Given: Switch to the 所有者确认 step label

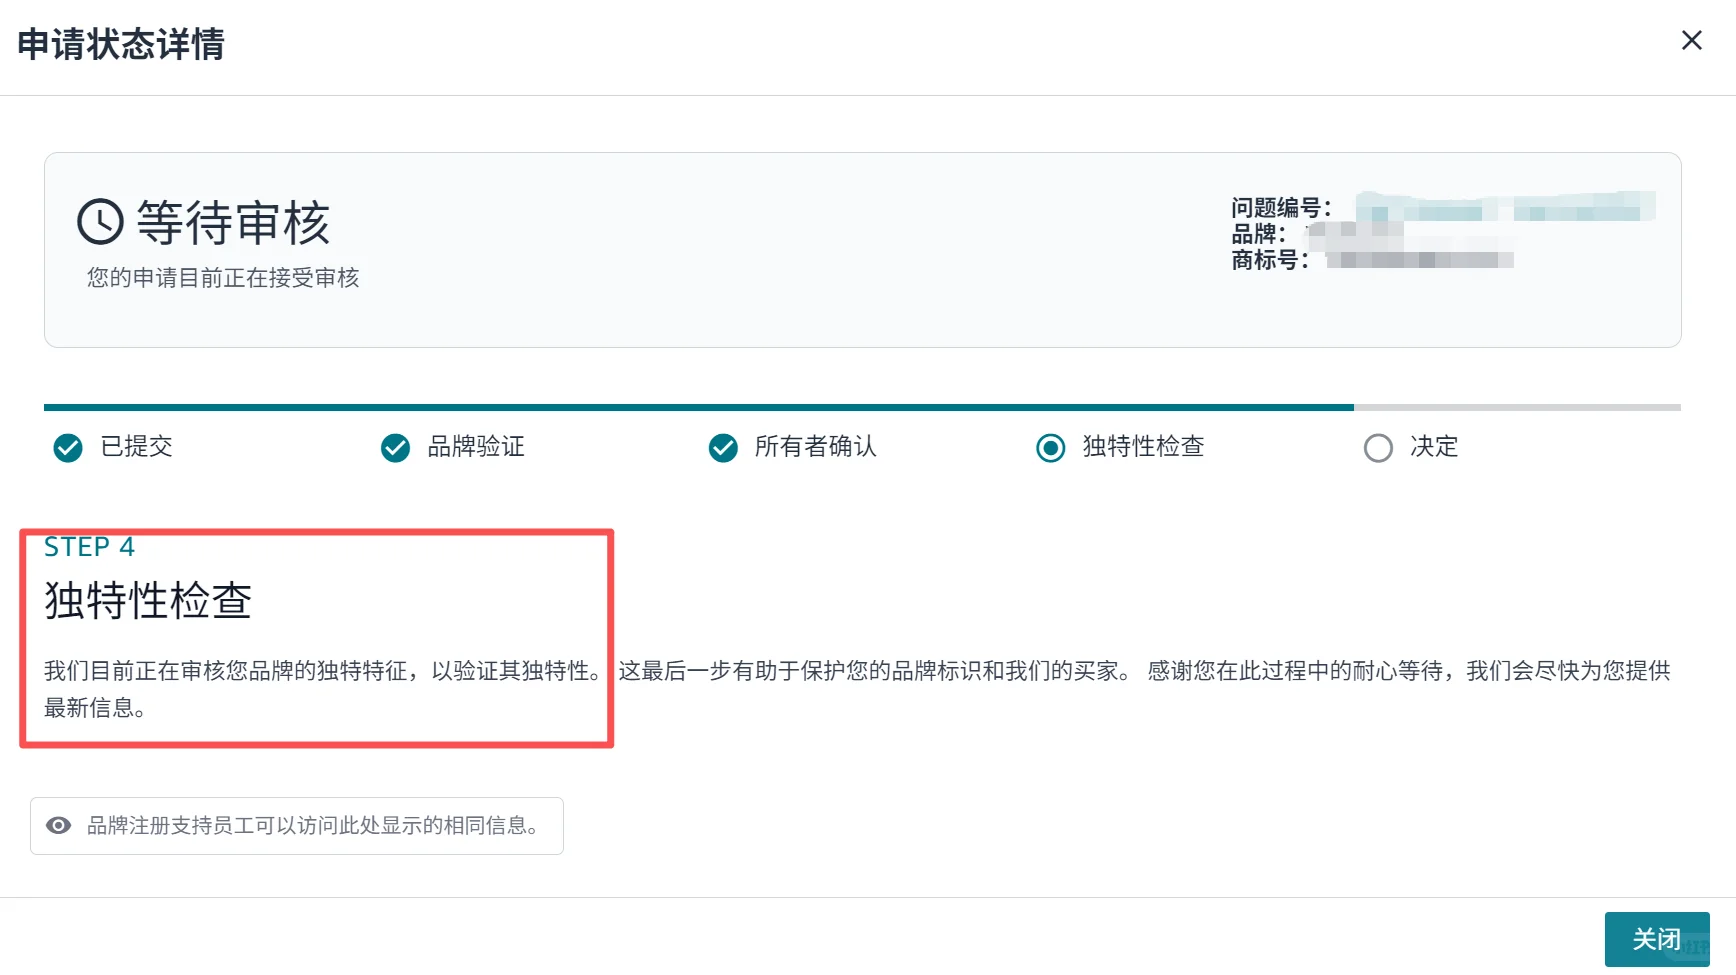Looking at the screenshot, I should 815,447.
